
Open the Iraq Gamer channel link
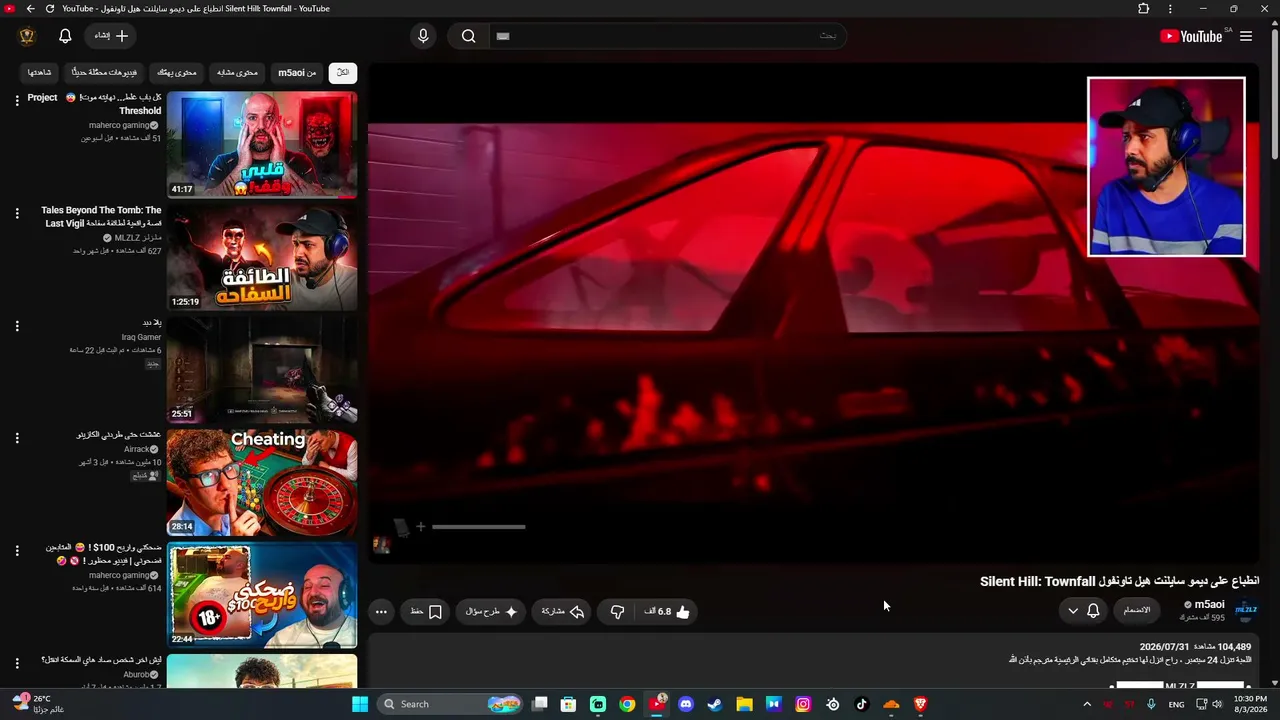pos(141,337)
